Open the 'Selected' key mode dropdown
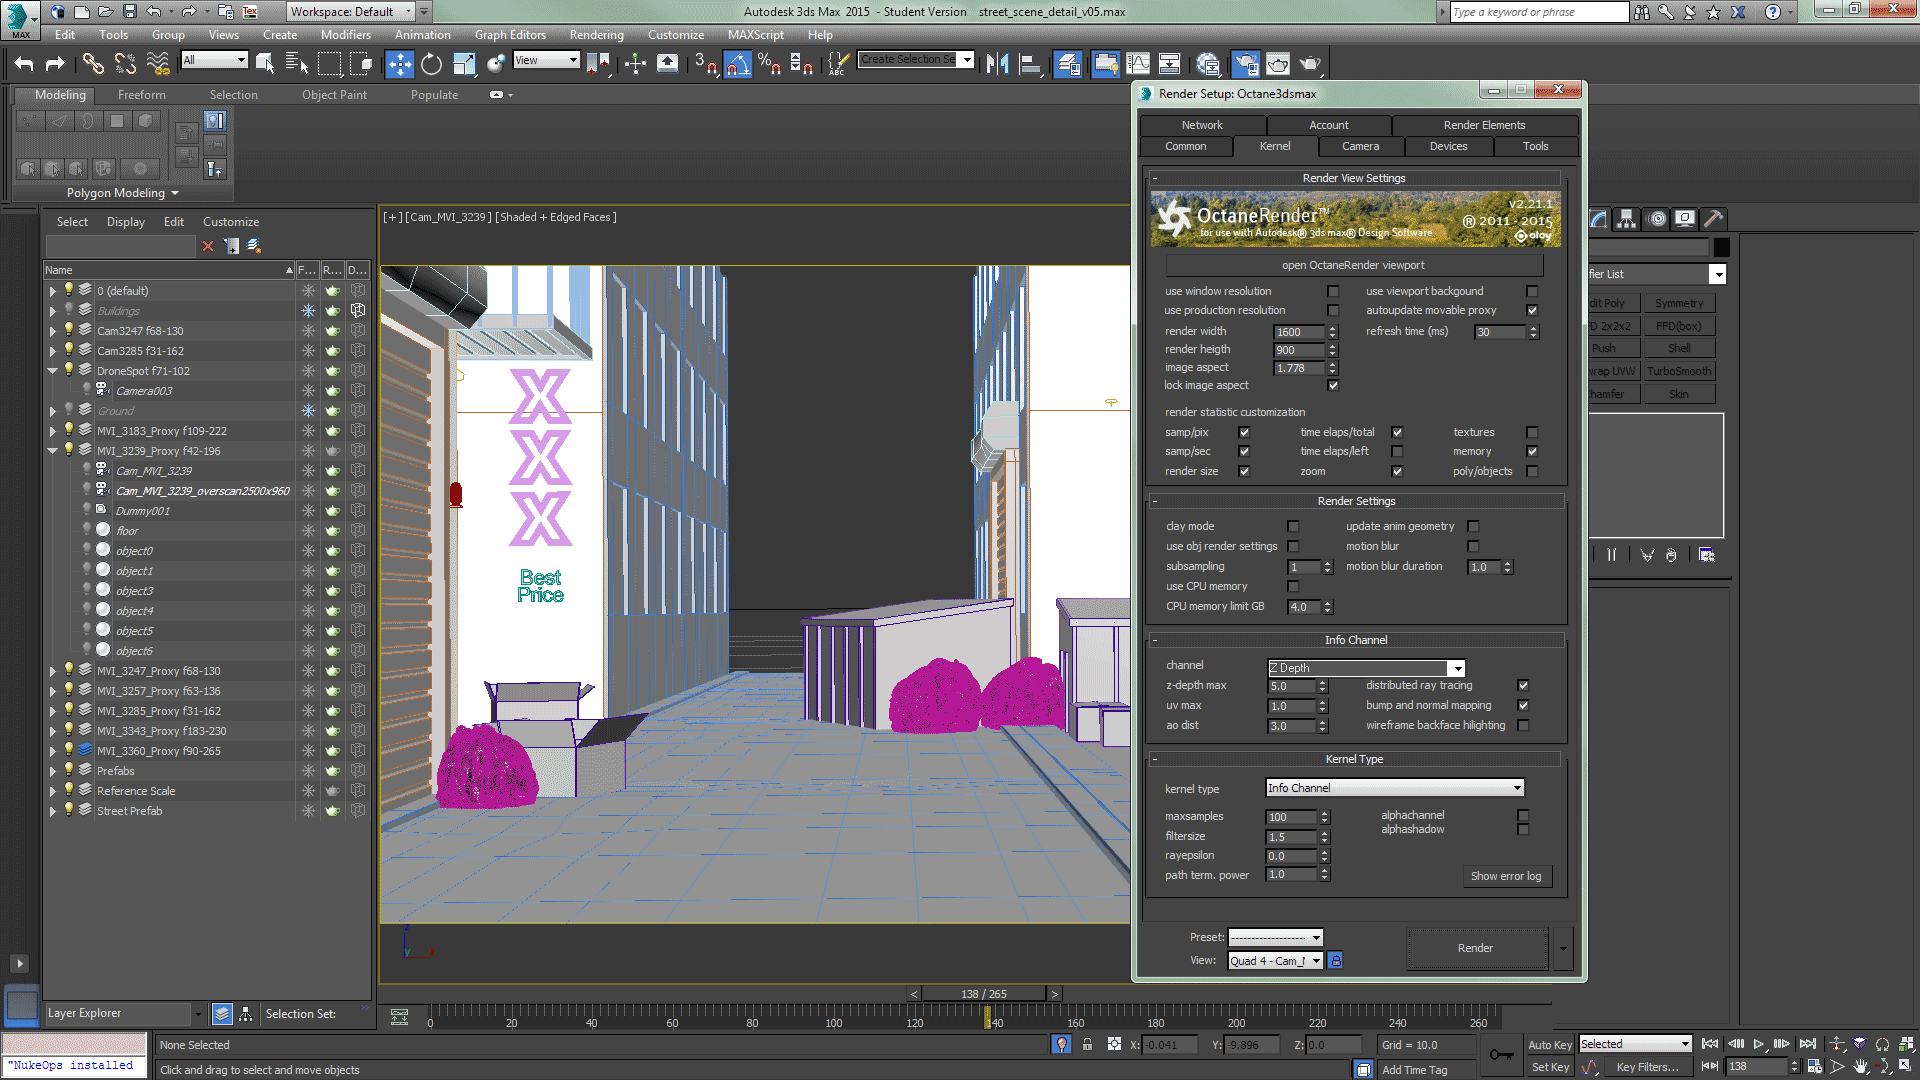 (1635, 1044)
